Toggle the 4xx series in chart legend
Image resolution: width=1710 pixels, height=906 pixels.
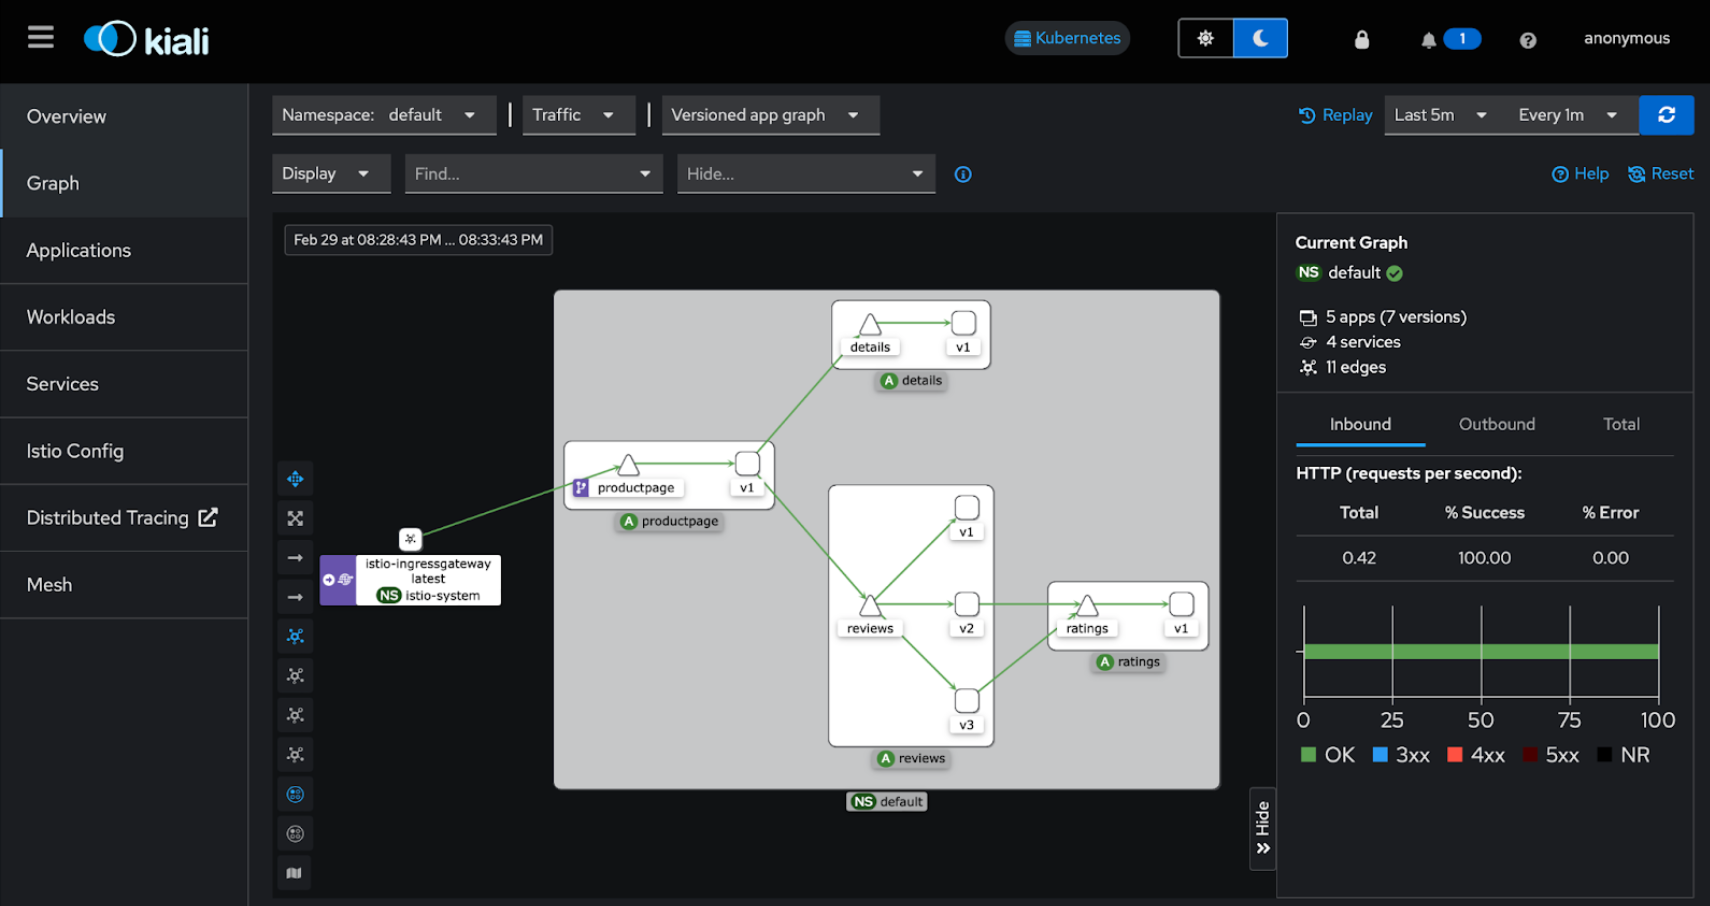coord(1476,755)
